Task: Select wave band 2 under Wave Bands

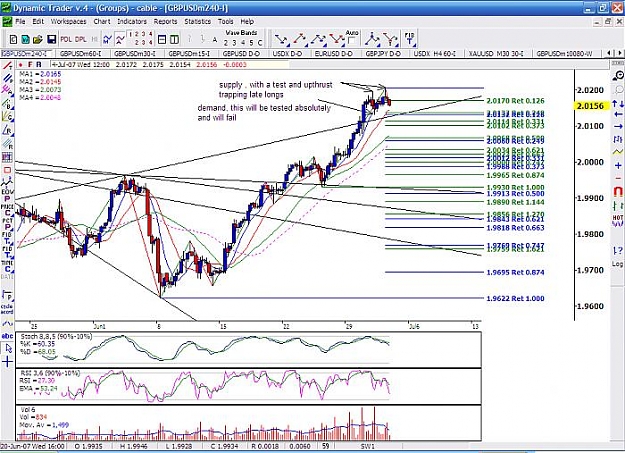Action: coord(226,43)
